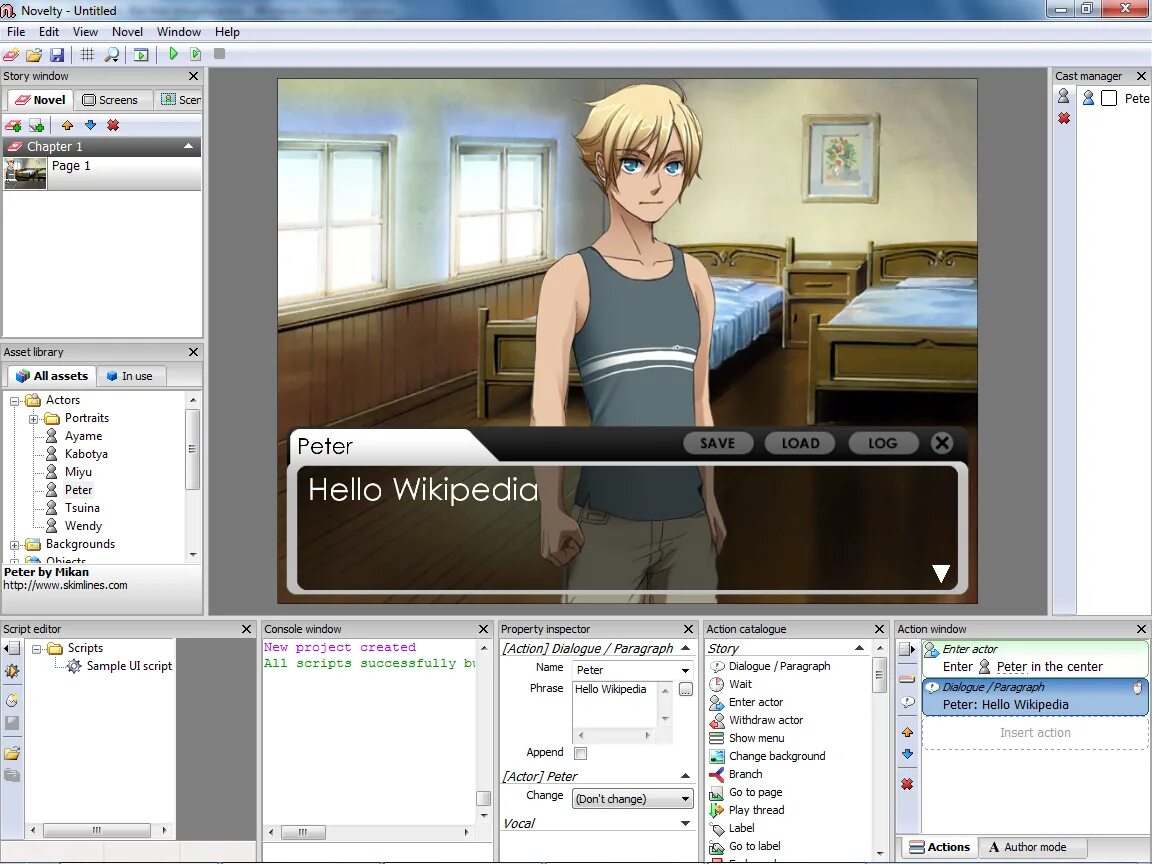
Task: Collapse the [Actor] Peter section
Action: click(685, 776)
